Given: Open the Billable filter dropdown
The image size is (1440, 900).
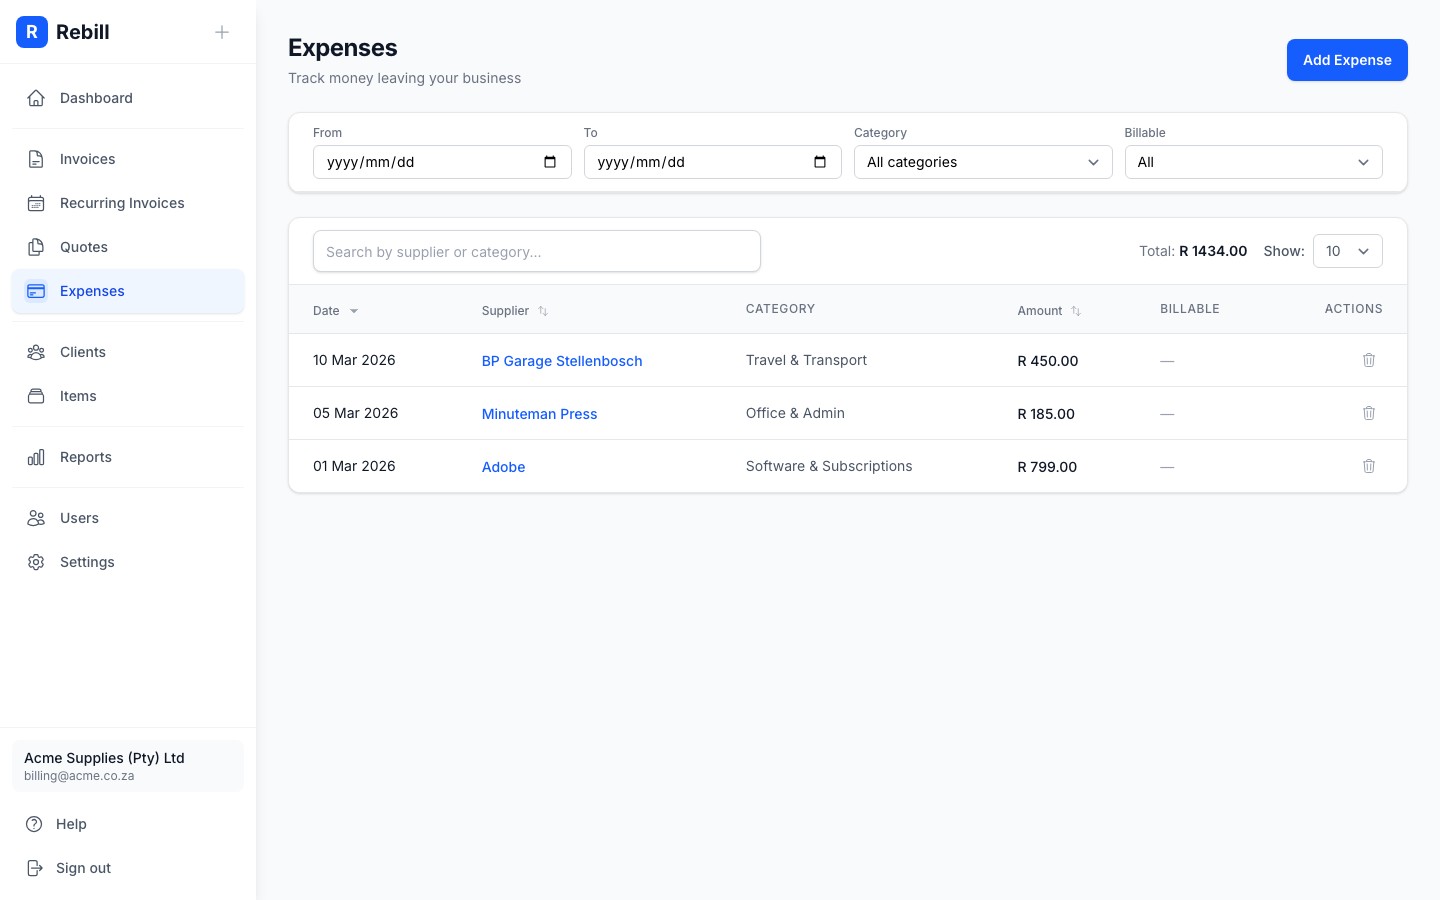Looking at the screenshot, I should click(1253, 162).
